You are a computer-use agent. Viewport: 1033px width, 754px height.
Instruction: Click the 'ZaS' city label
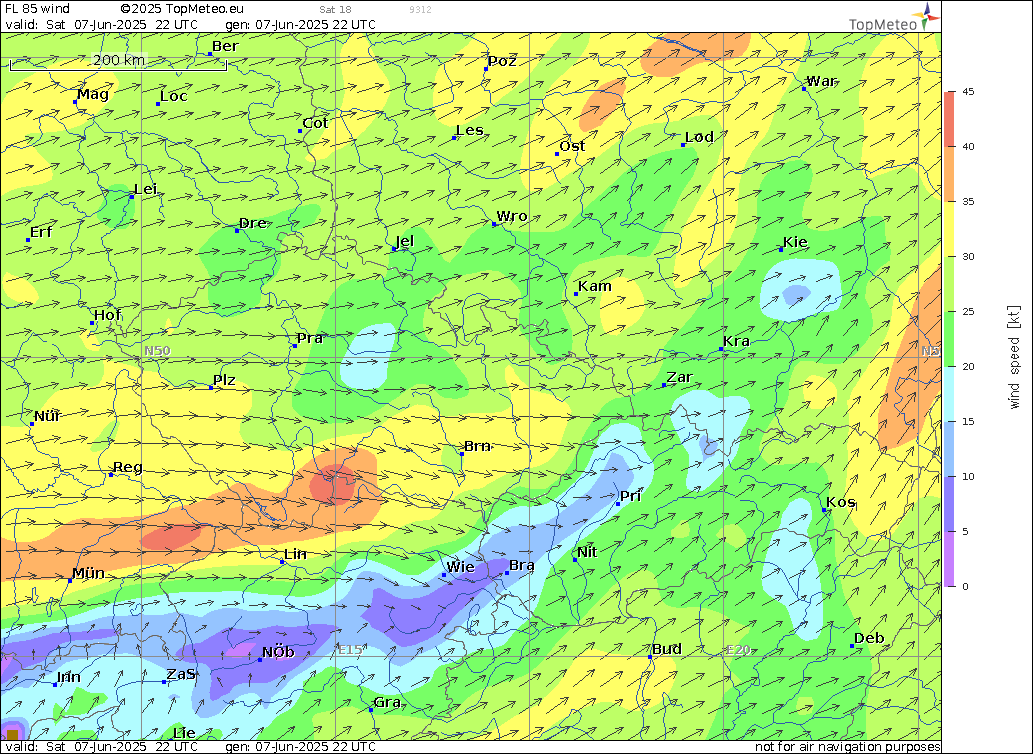pyautogui.click(x=181, y=675)
